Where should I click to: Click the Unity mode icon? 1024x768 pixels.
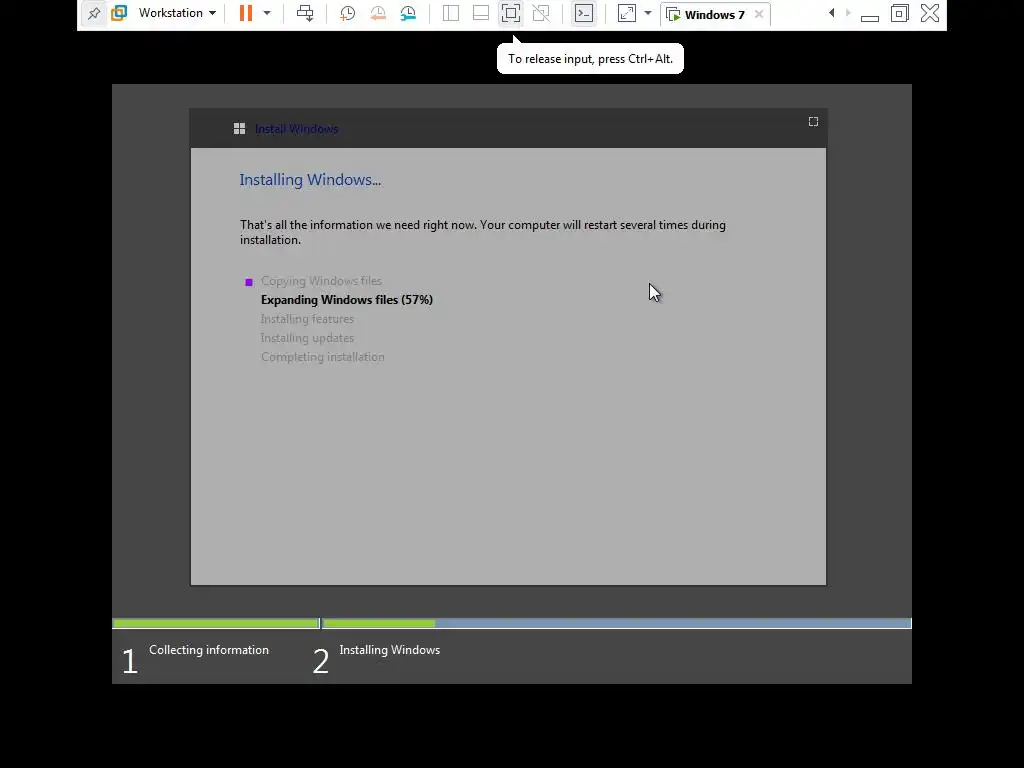(541, 13)
